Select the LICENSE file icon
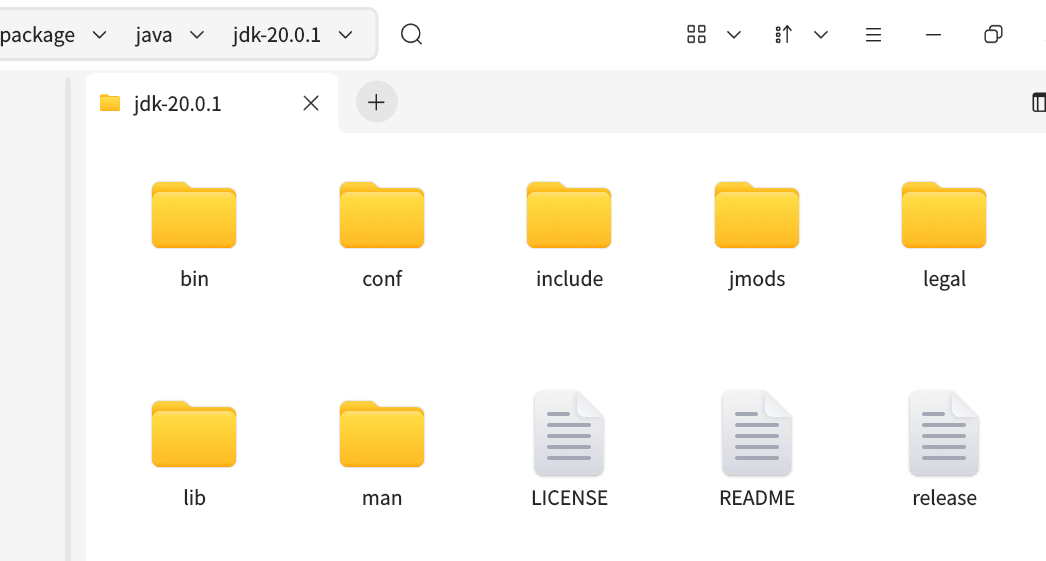The image size is (1046, 561). pyautogui.click(x=569, y=434)
